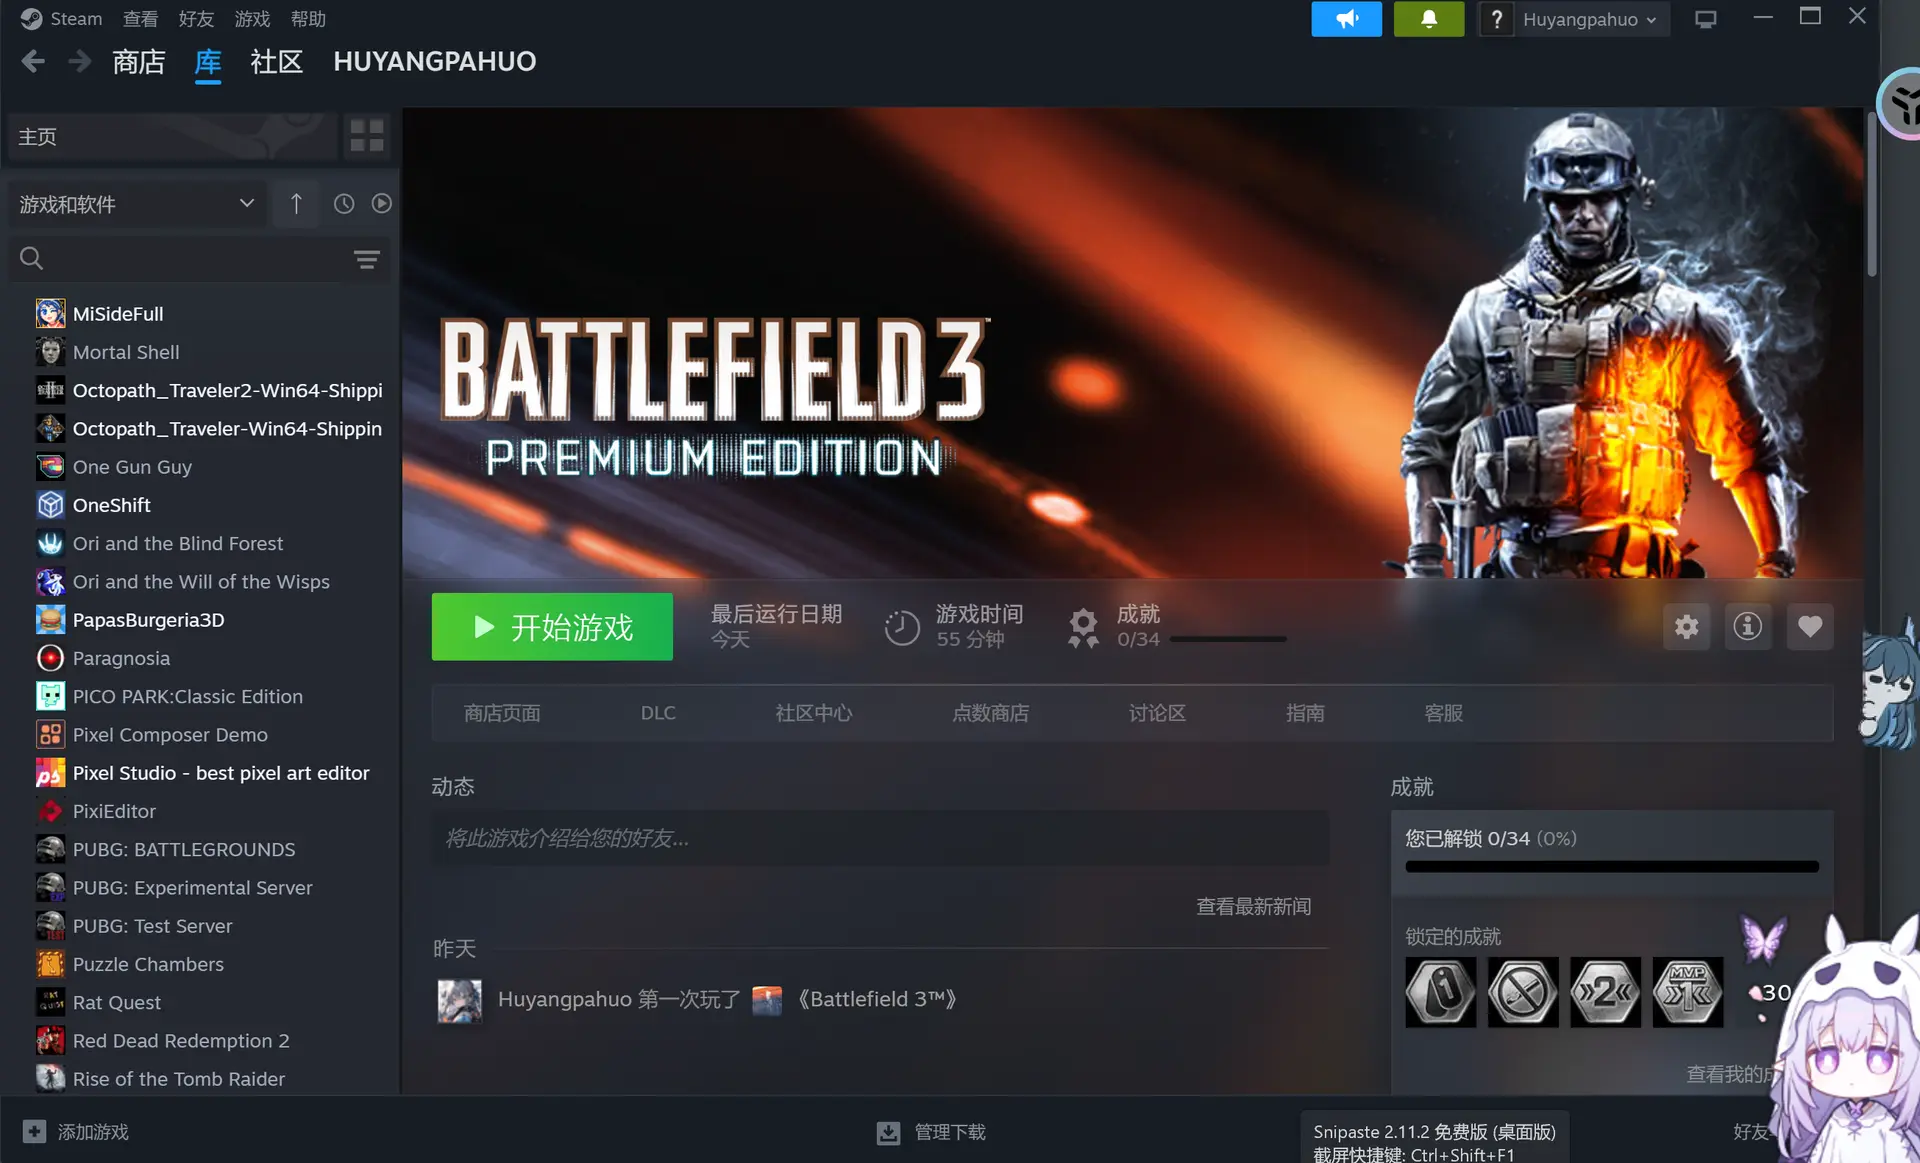Click the 主页 home button
Viewport: 1920px width, 1163px height.
[172, 136]
